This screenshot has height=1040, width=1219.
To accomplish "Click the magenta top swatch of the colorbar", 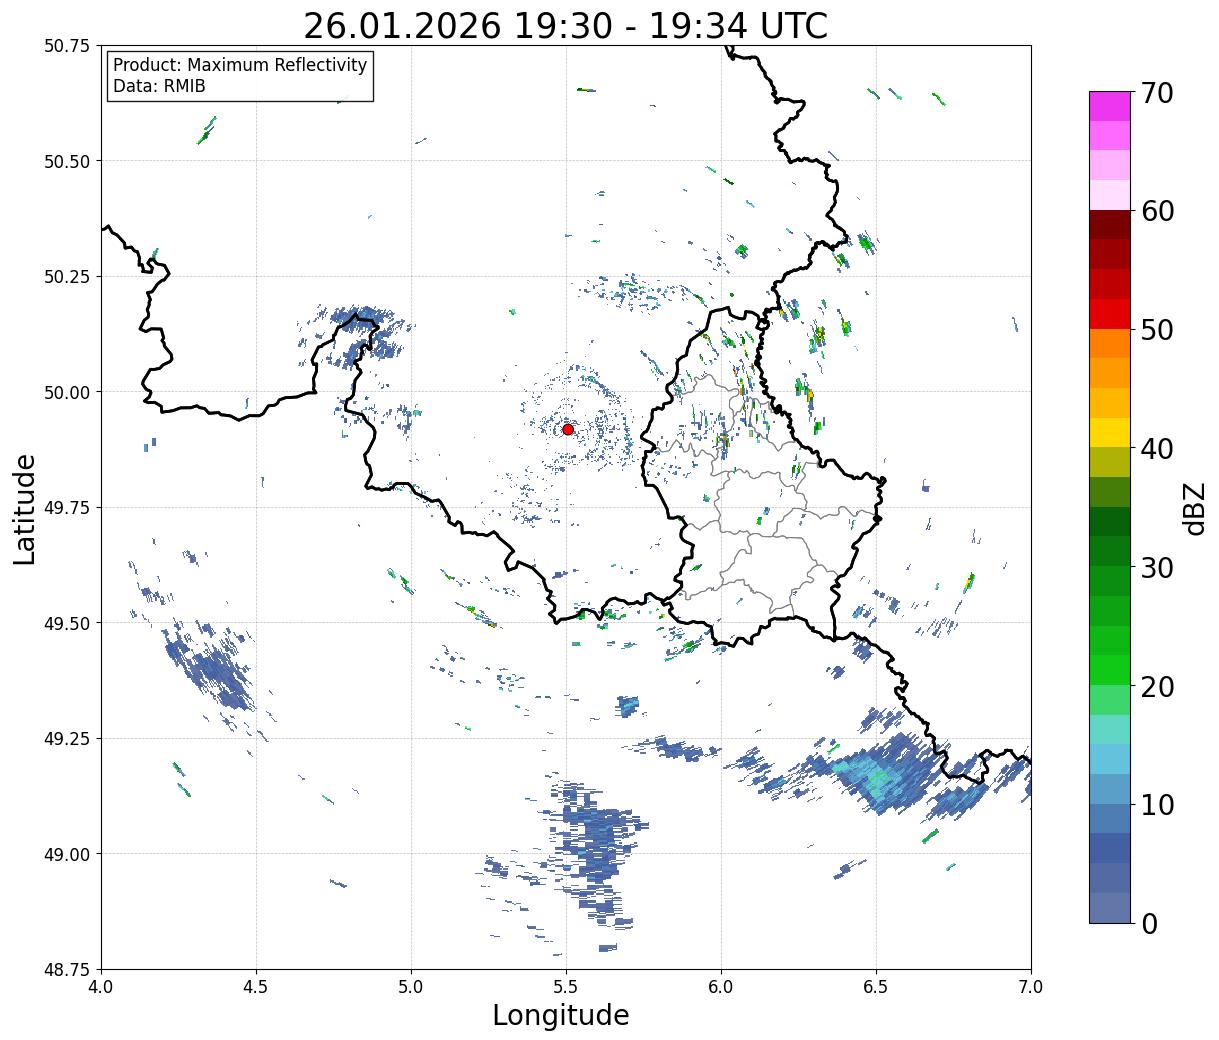I will (1110, 106).
